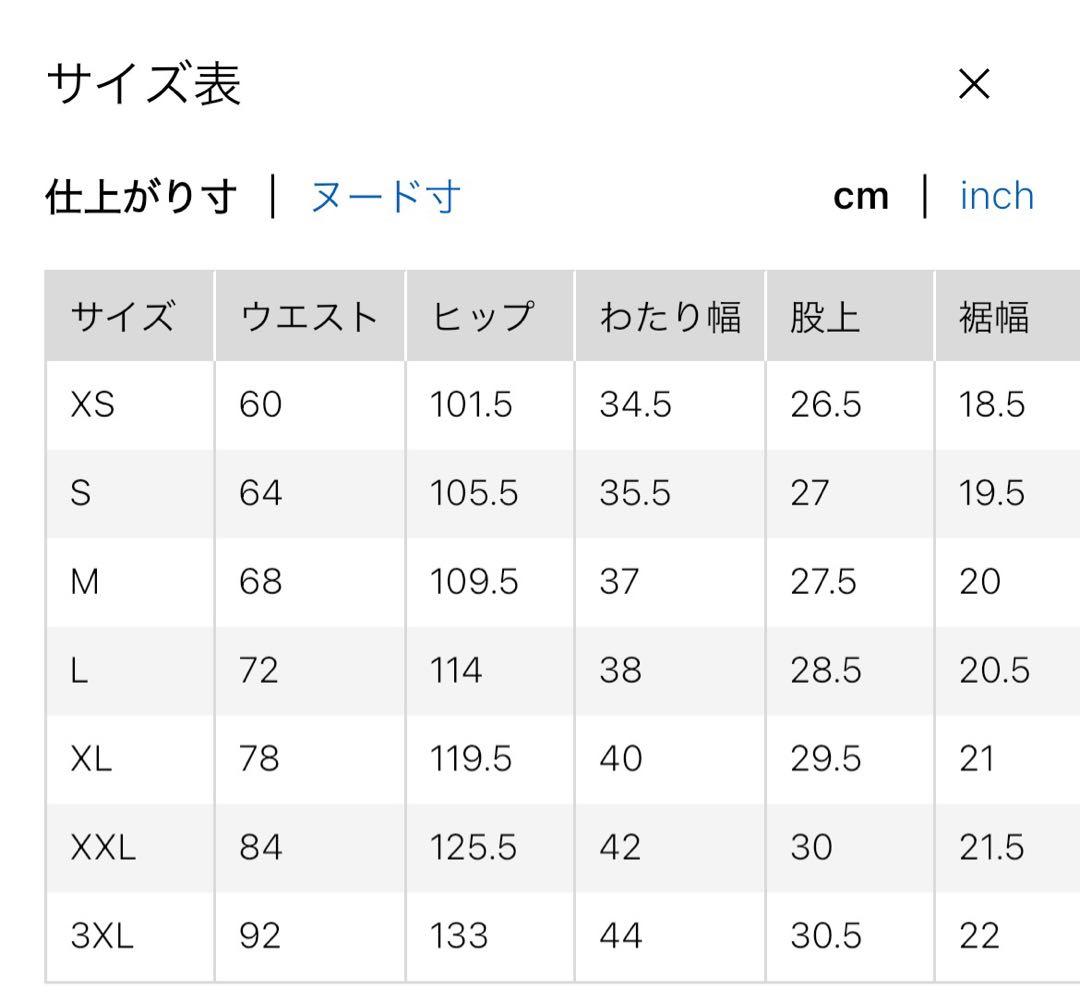Click the ウエスト column header
The height and width of the screenshot is (992, 1080).
[x=309, y=317]
